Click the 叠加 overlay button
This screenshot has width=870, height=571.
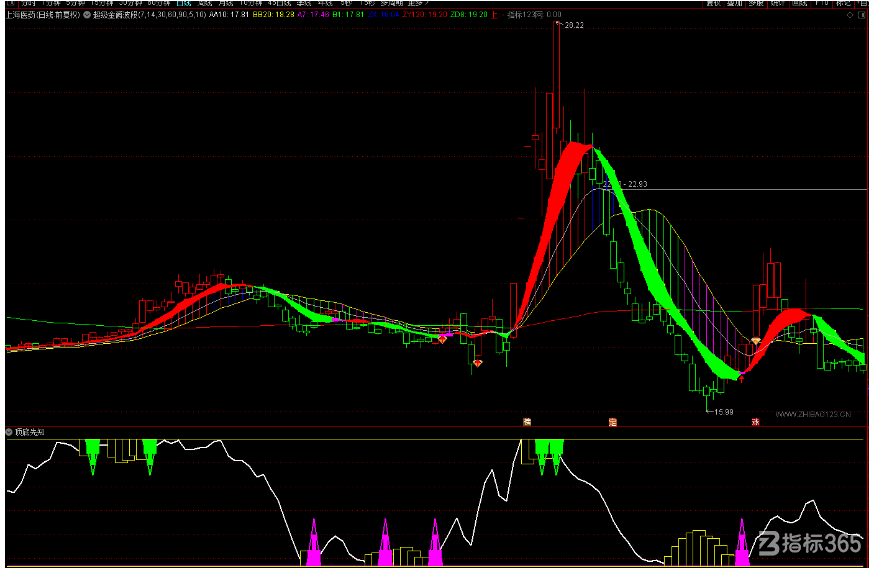click(x=735, y=3)
